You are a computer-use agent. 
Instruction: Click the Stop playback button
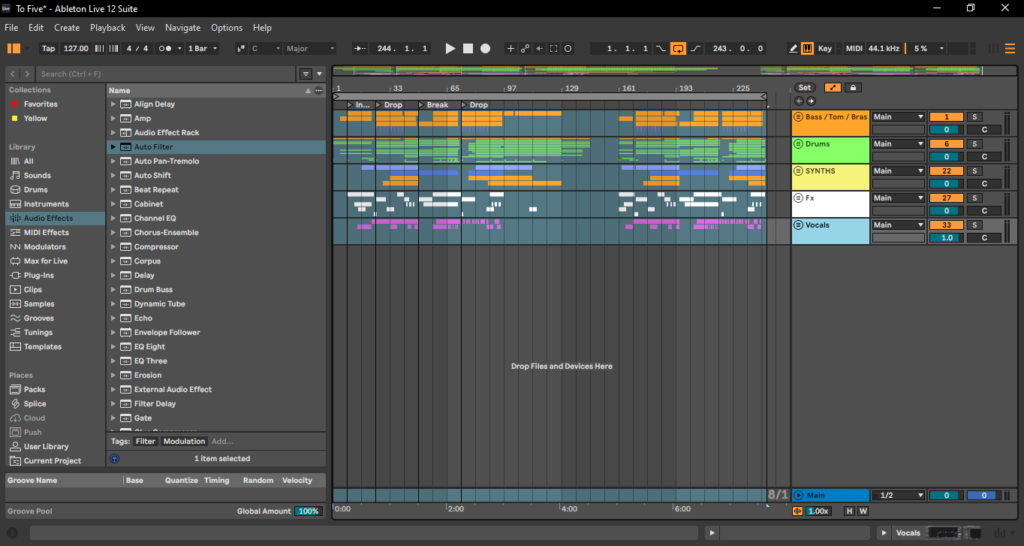pos(467,48)
